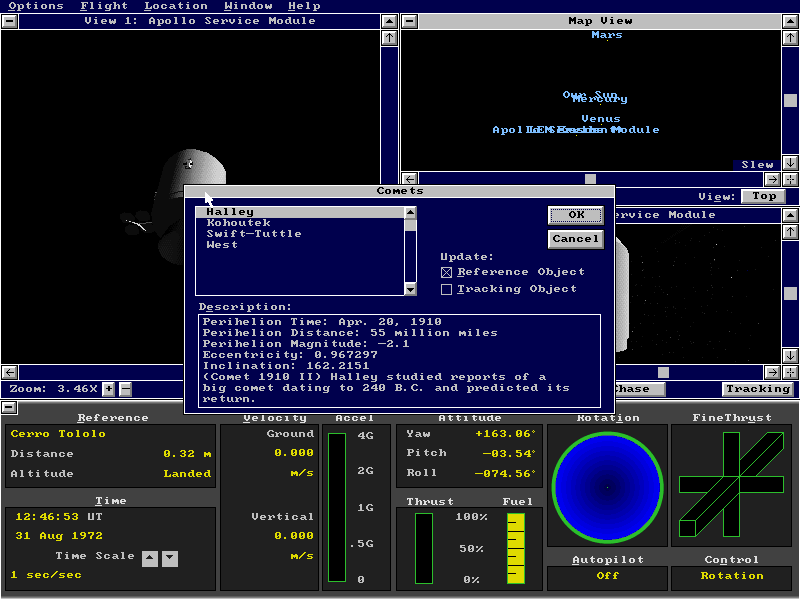
Task: Click the blue Rotation control ball
Action: point(607,487)
